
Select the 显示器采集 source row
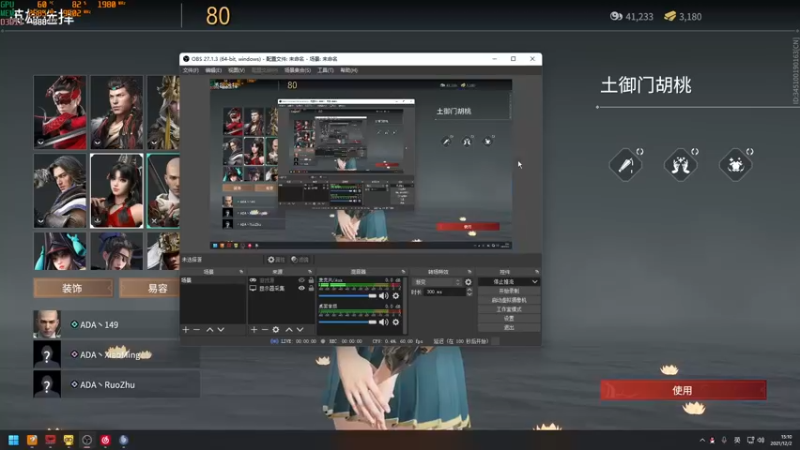(281, 288)
